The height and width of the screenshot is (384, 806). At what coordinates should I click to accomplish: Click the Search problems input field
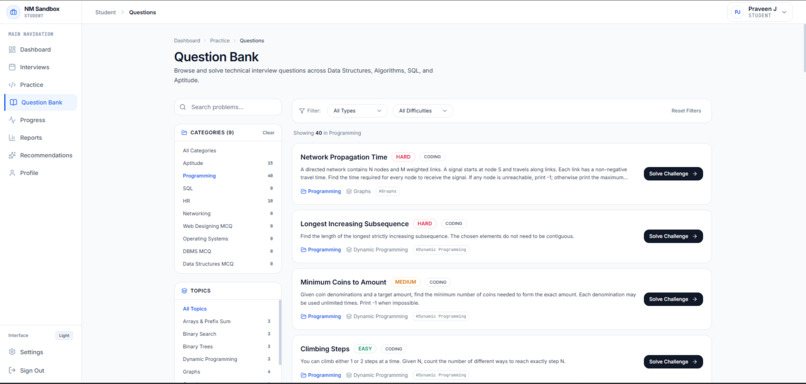pos(228,107)
